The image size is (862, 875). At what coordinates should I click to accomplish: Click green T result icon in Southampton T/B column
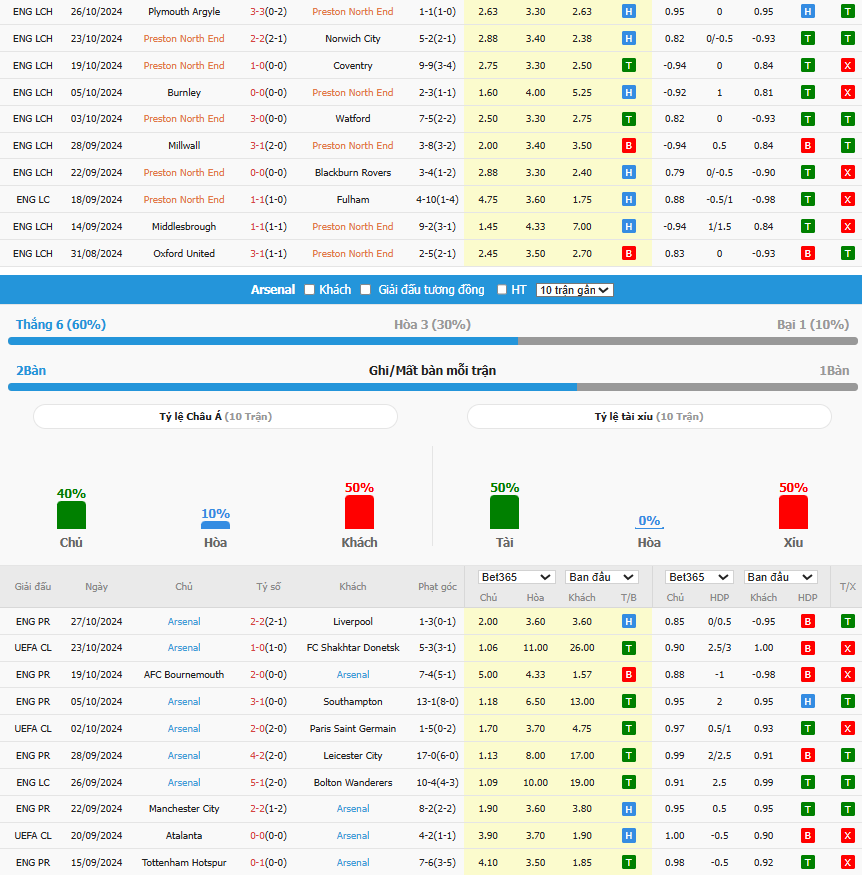pos(629,701)
